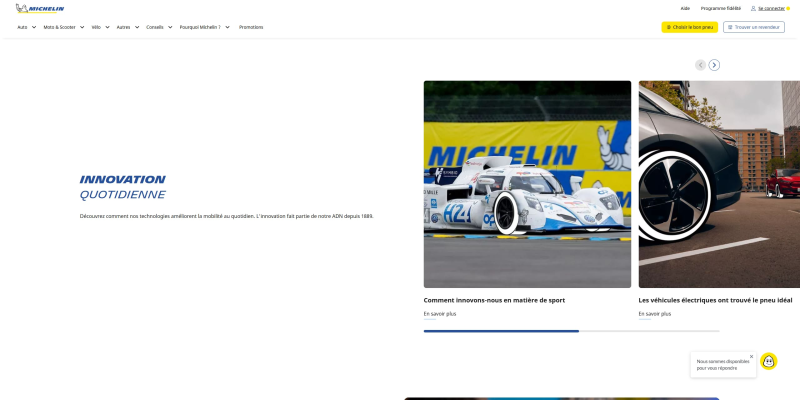
Task: Click Choisir le bon pneu button
Action: 690,27
